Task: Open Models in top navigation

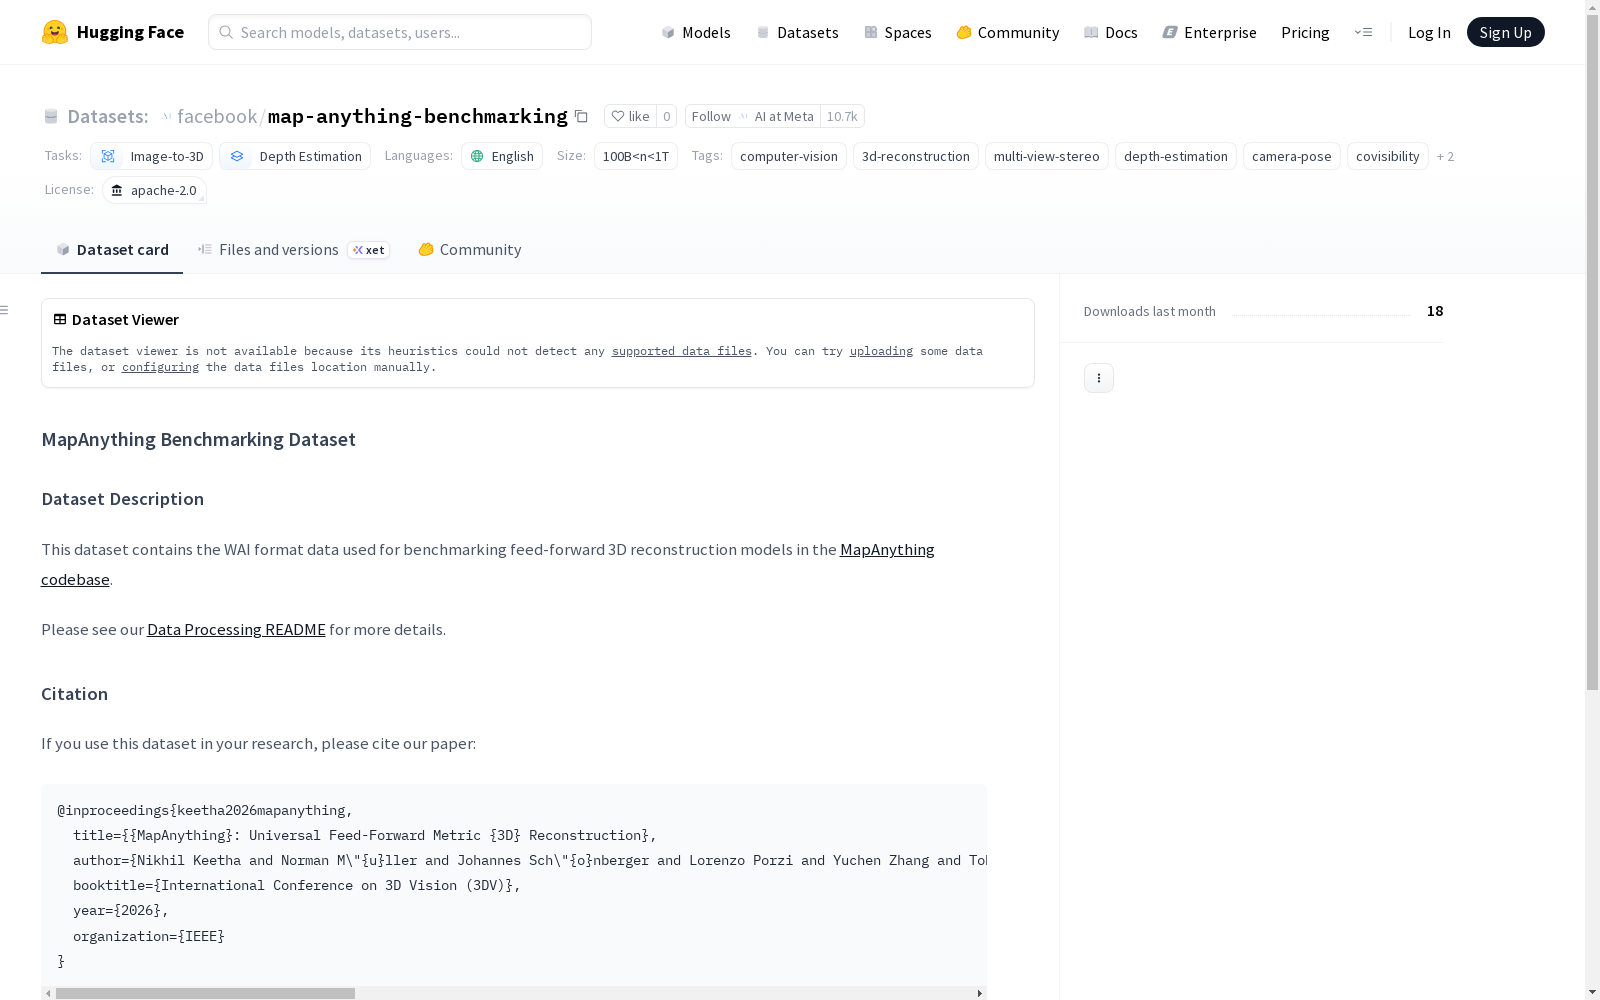Action: click(696, 32)
